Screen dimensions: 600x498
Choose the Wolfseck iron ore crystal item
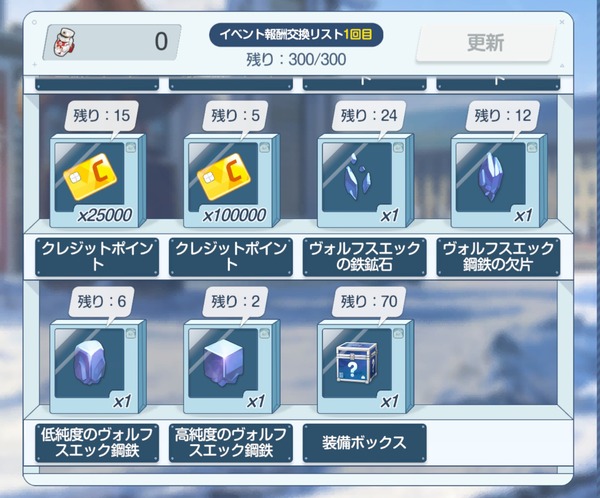click(366, 181)
